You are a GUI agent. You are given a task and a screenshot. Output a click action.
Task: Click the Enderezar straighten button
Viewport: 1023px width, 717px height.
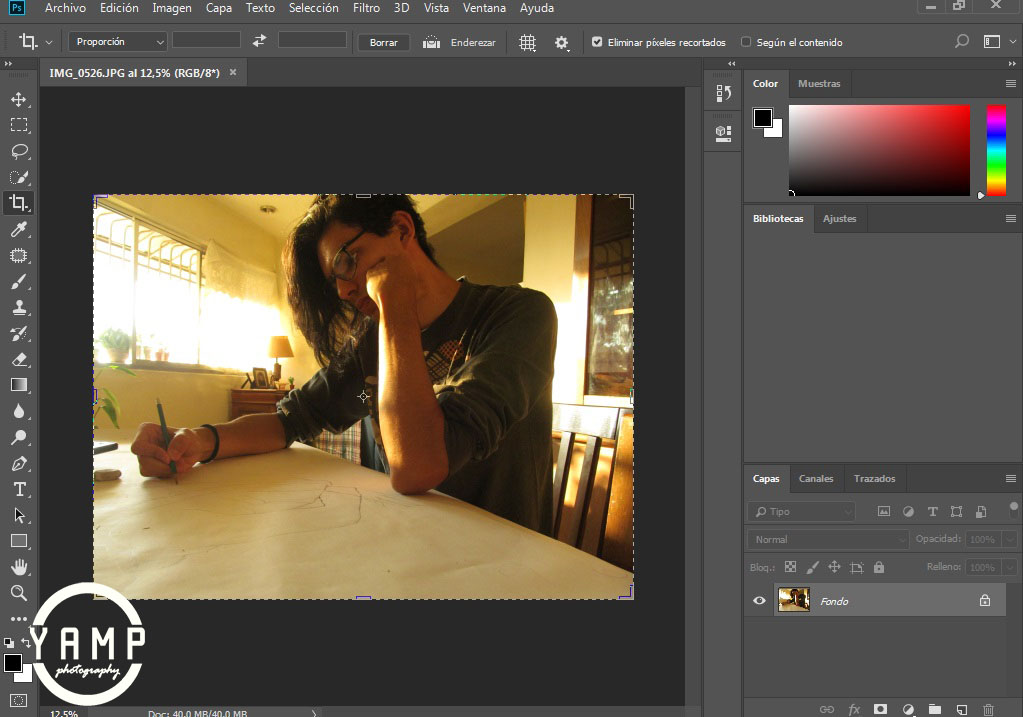[460, 43]
